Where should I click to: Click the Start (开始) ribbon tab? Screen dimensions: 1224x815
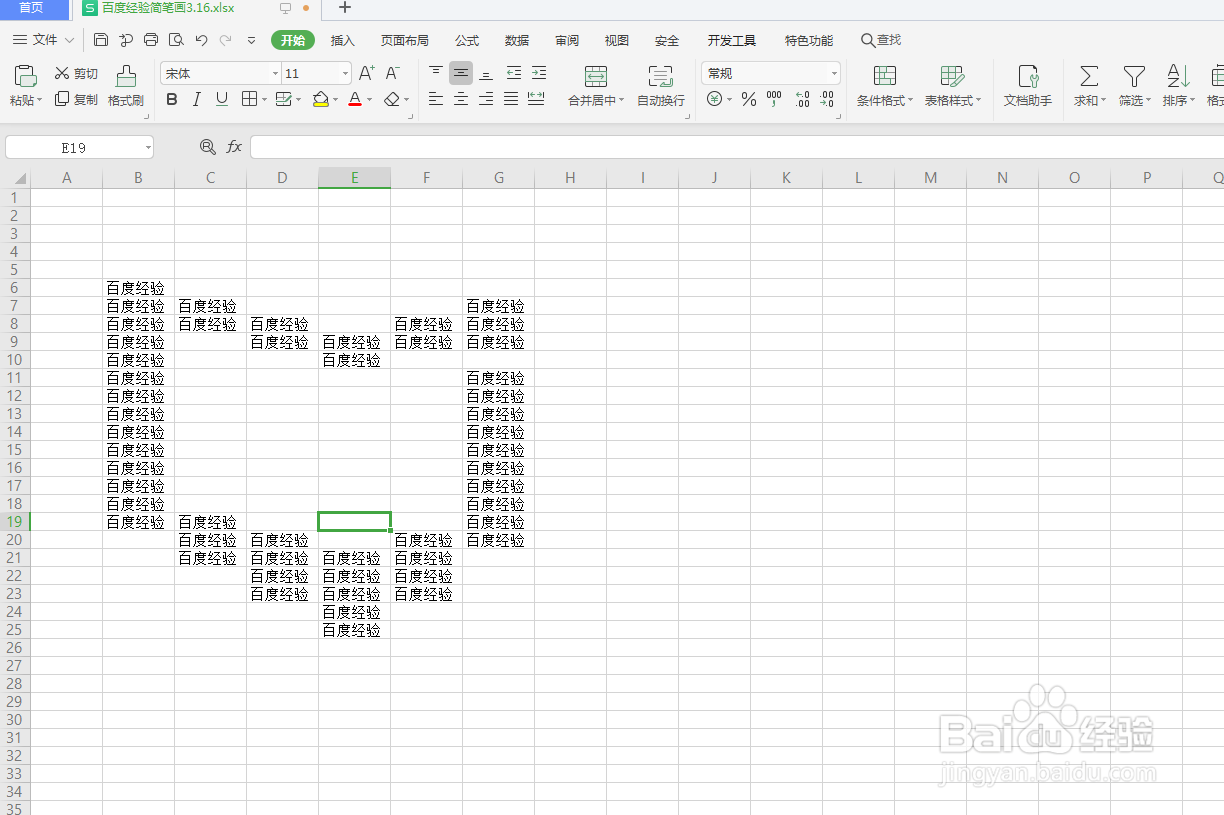click(293, 40)
